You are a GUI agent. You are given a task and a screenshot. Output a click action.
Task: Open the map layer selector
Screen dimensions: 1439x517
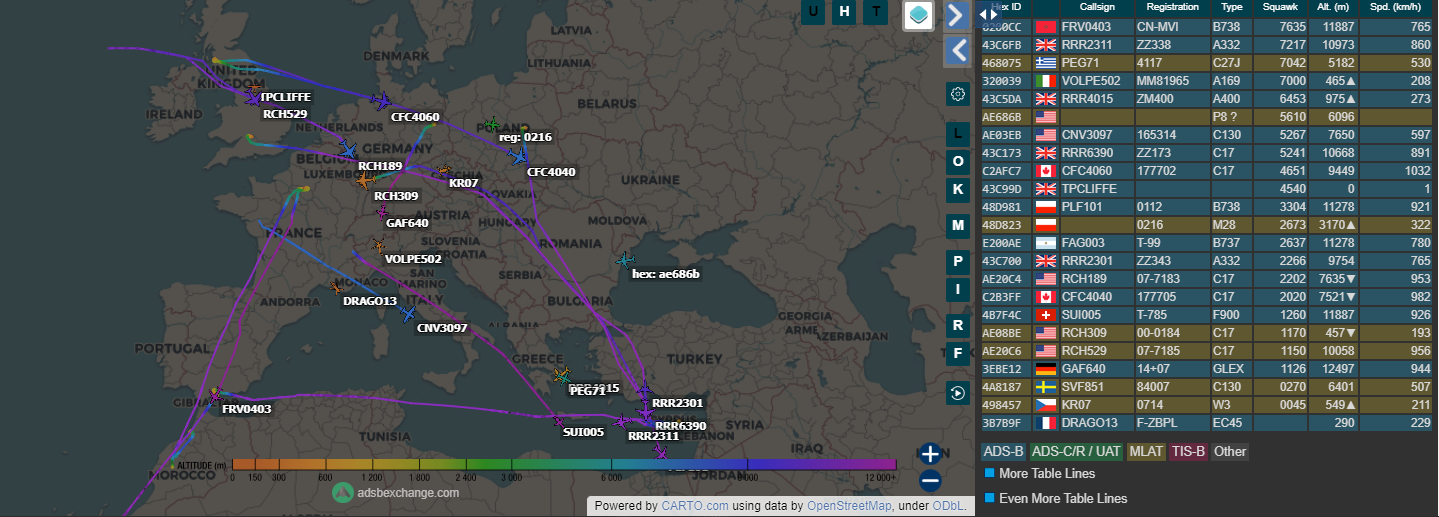(919, 15)
